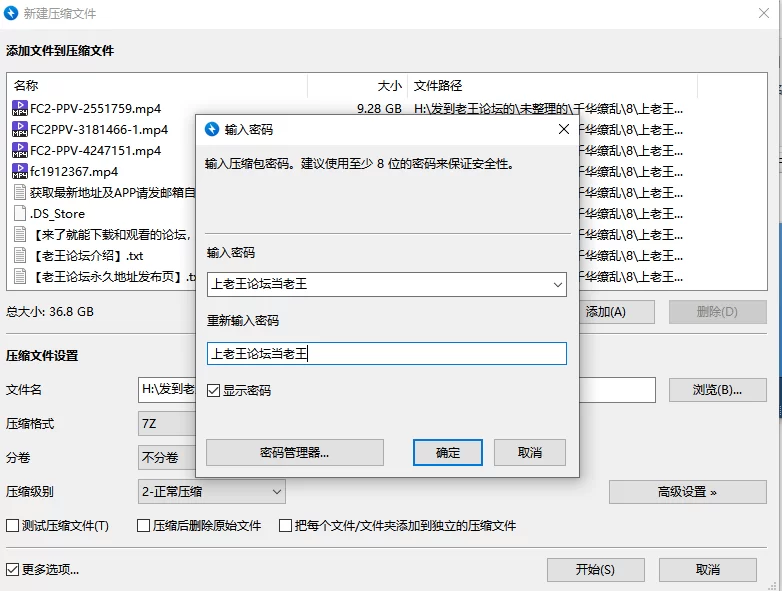
Task: Sort by the 名称 column header
Action: click(158, 86)
